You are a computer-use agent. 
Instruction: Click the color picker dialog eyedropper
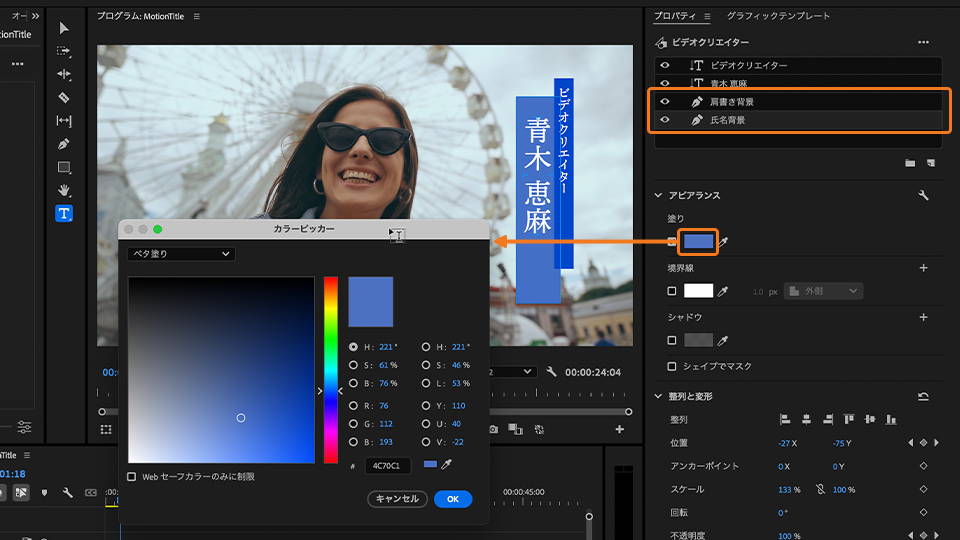click(446, 465)
